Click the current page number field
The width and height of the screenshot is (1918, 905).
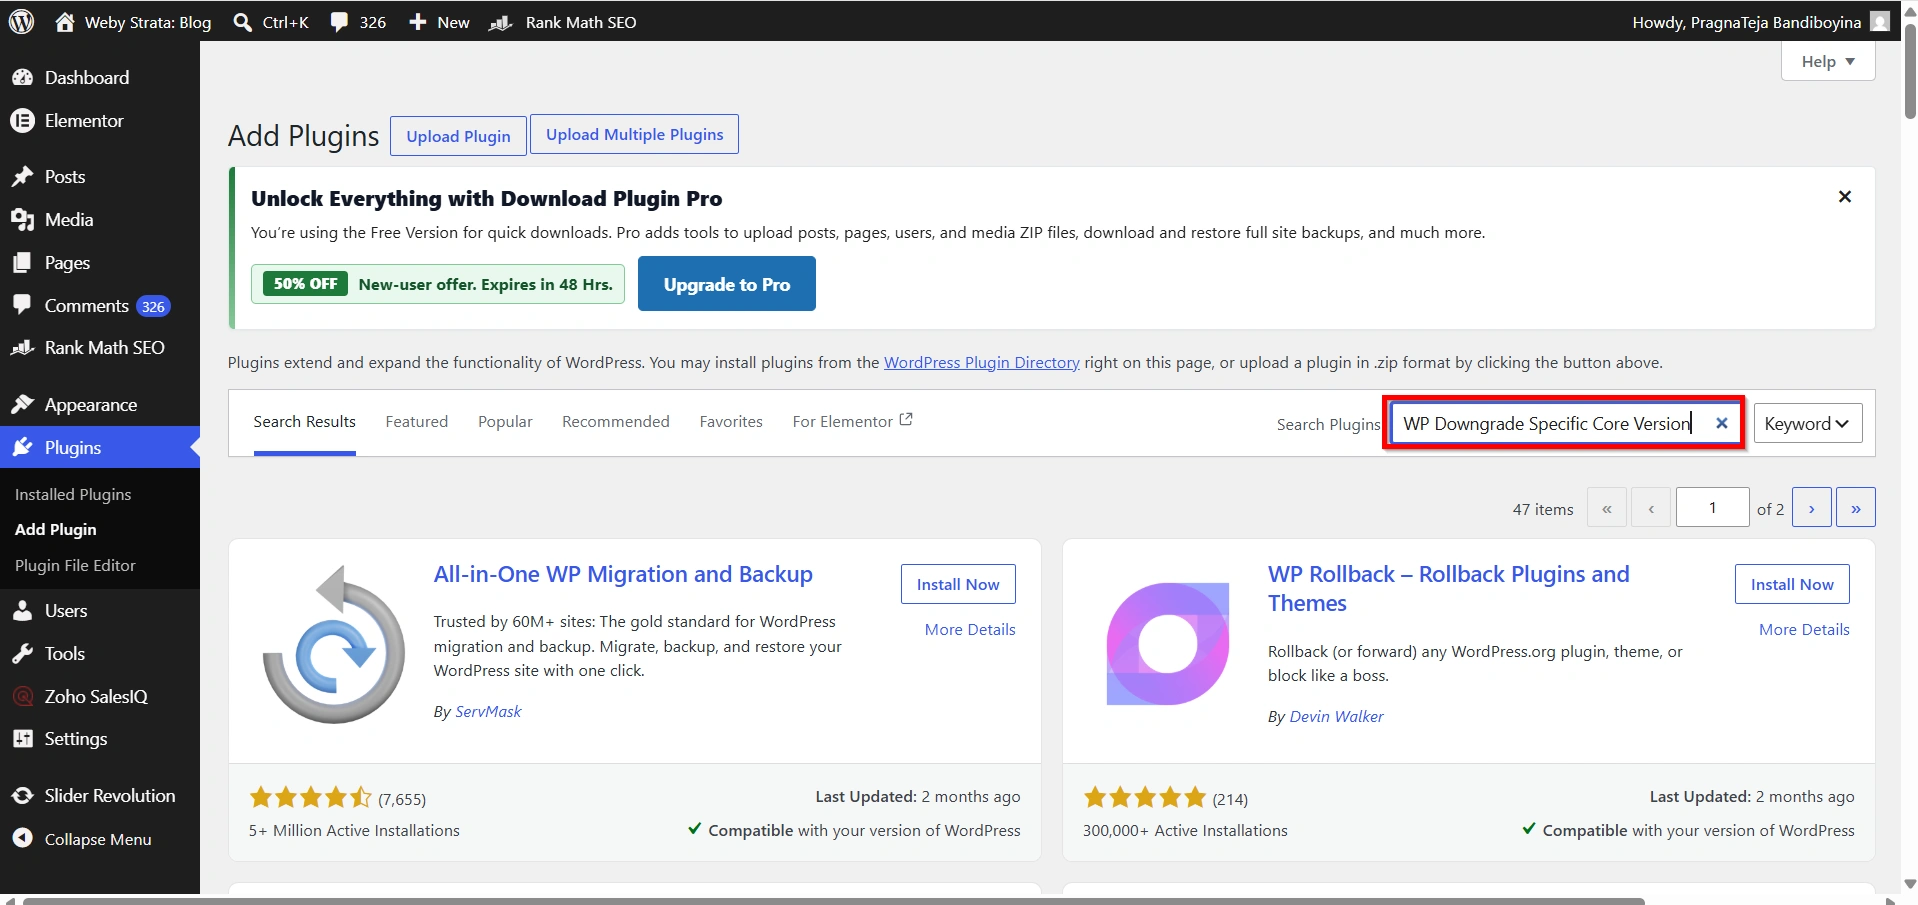pos(1713,507)
